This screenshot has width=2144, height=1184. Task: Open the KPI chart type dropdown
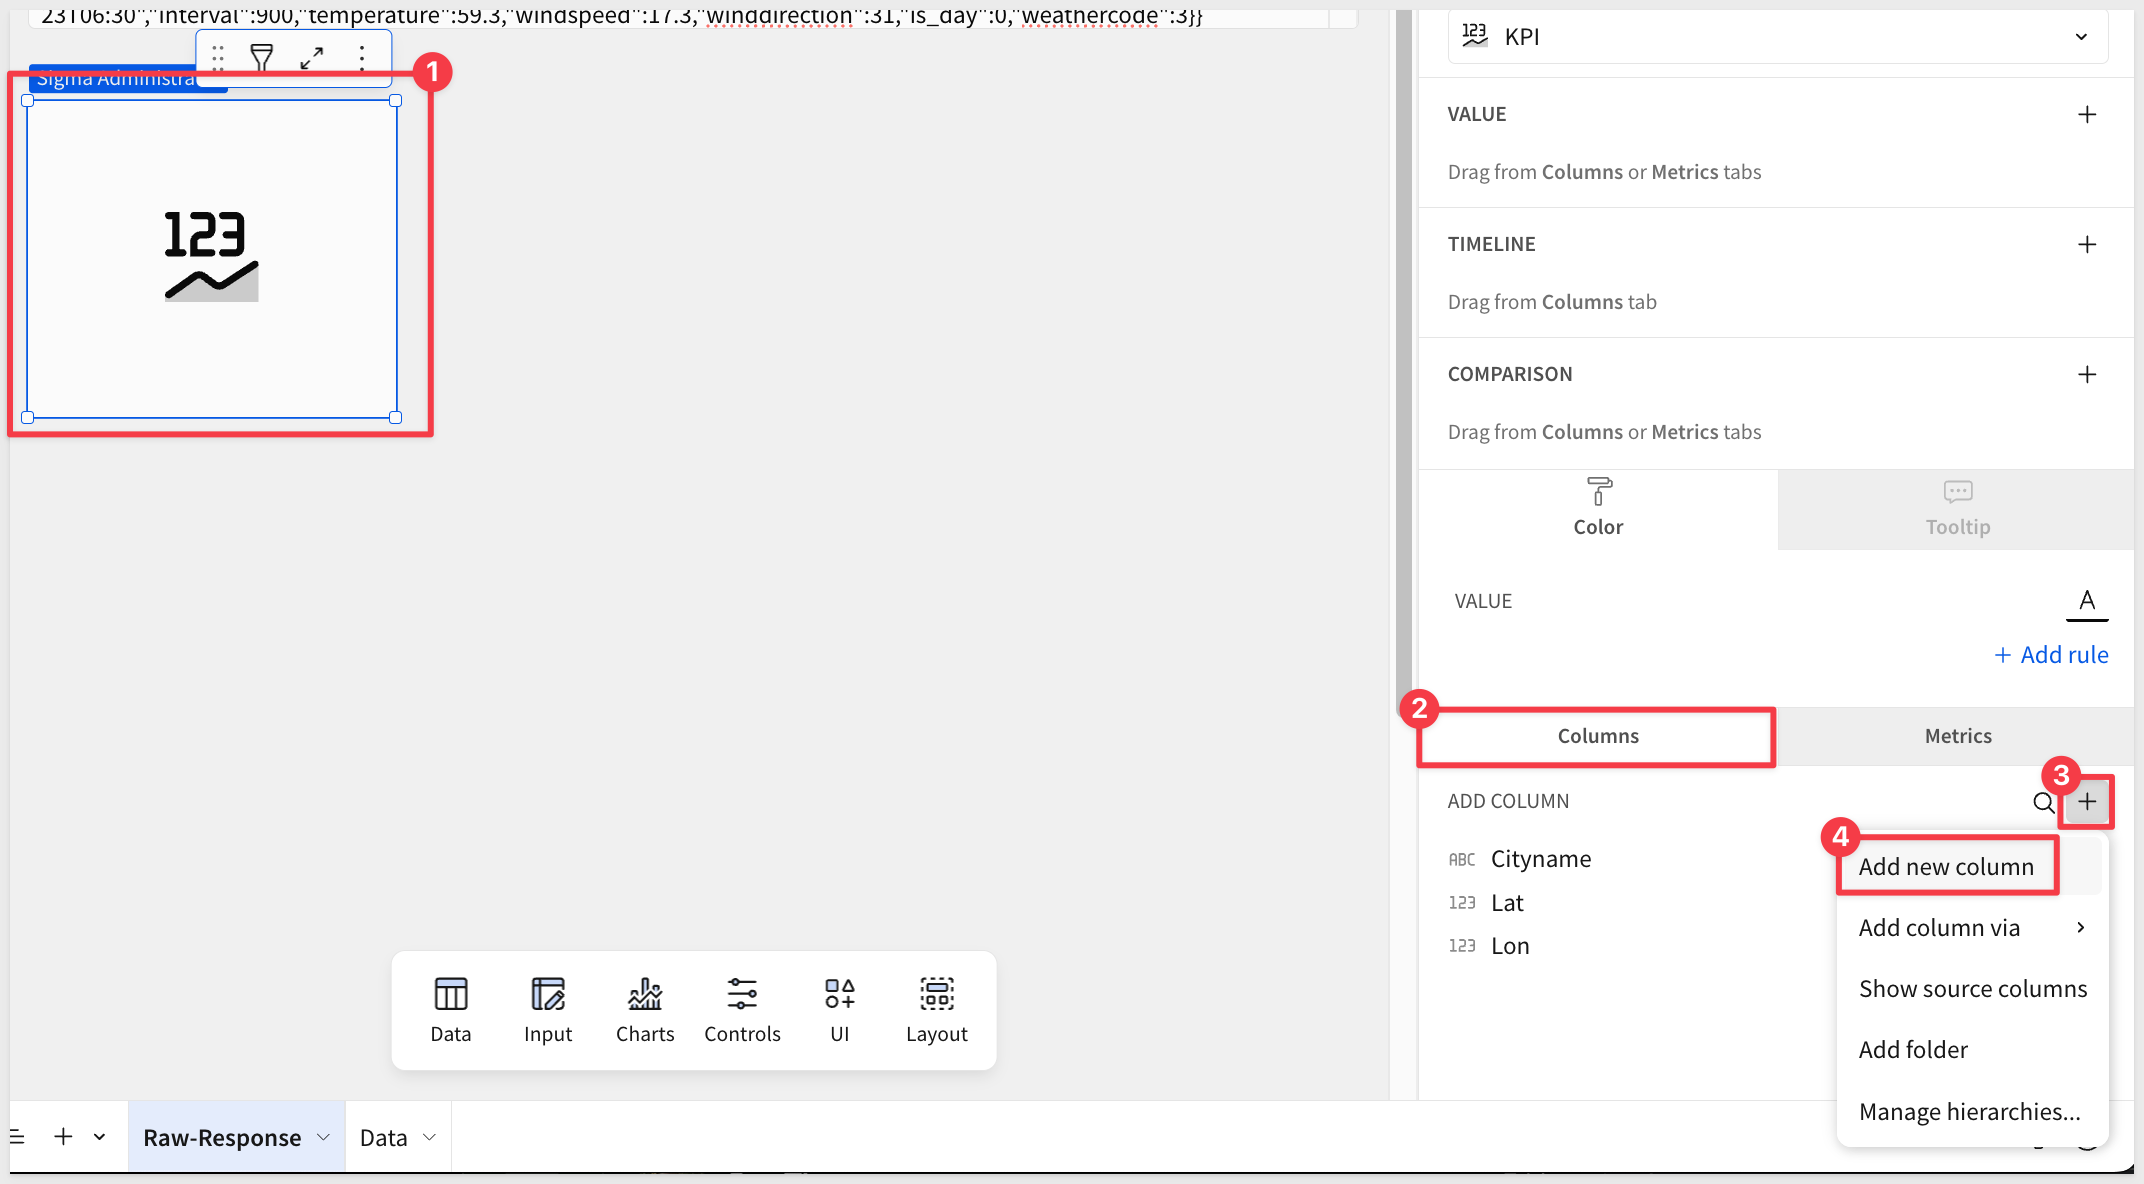(x=1778, y=37)
